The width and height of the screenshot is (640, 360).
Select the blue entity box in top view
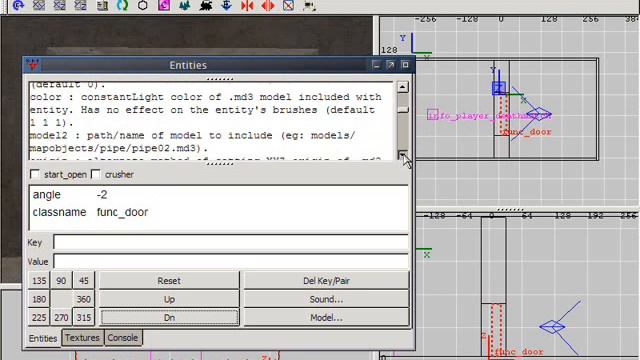(499, 88)
